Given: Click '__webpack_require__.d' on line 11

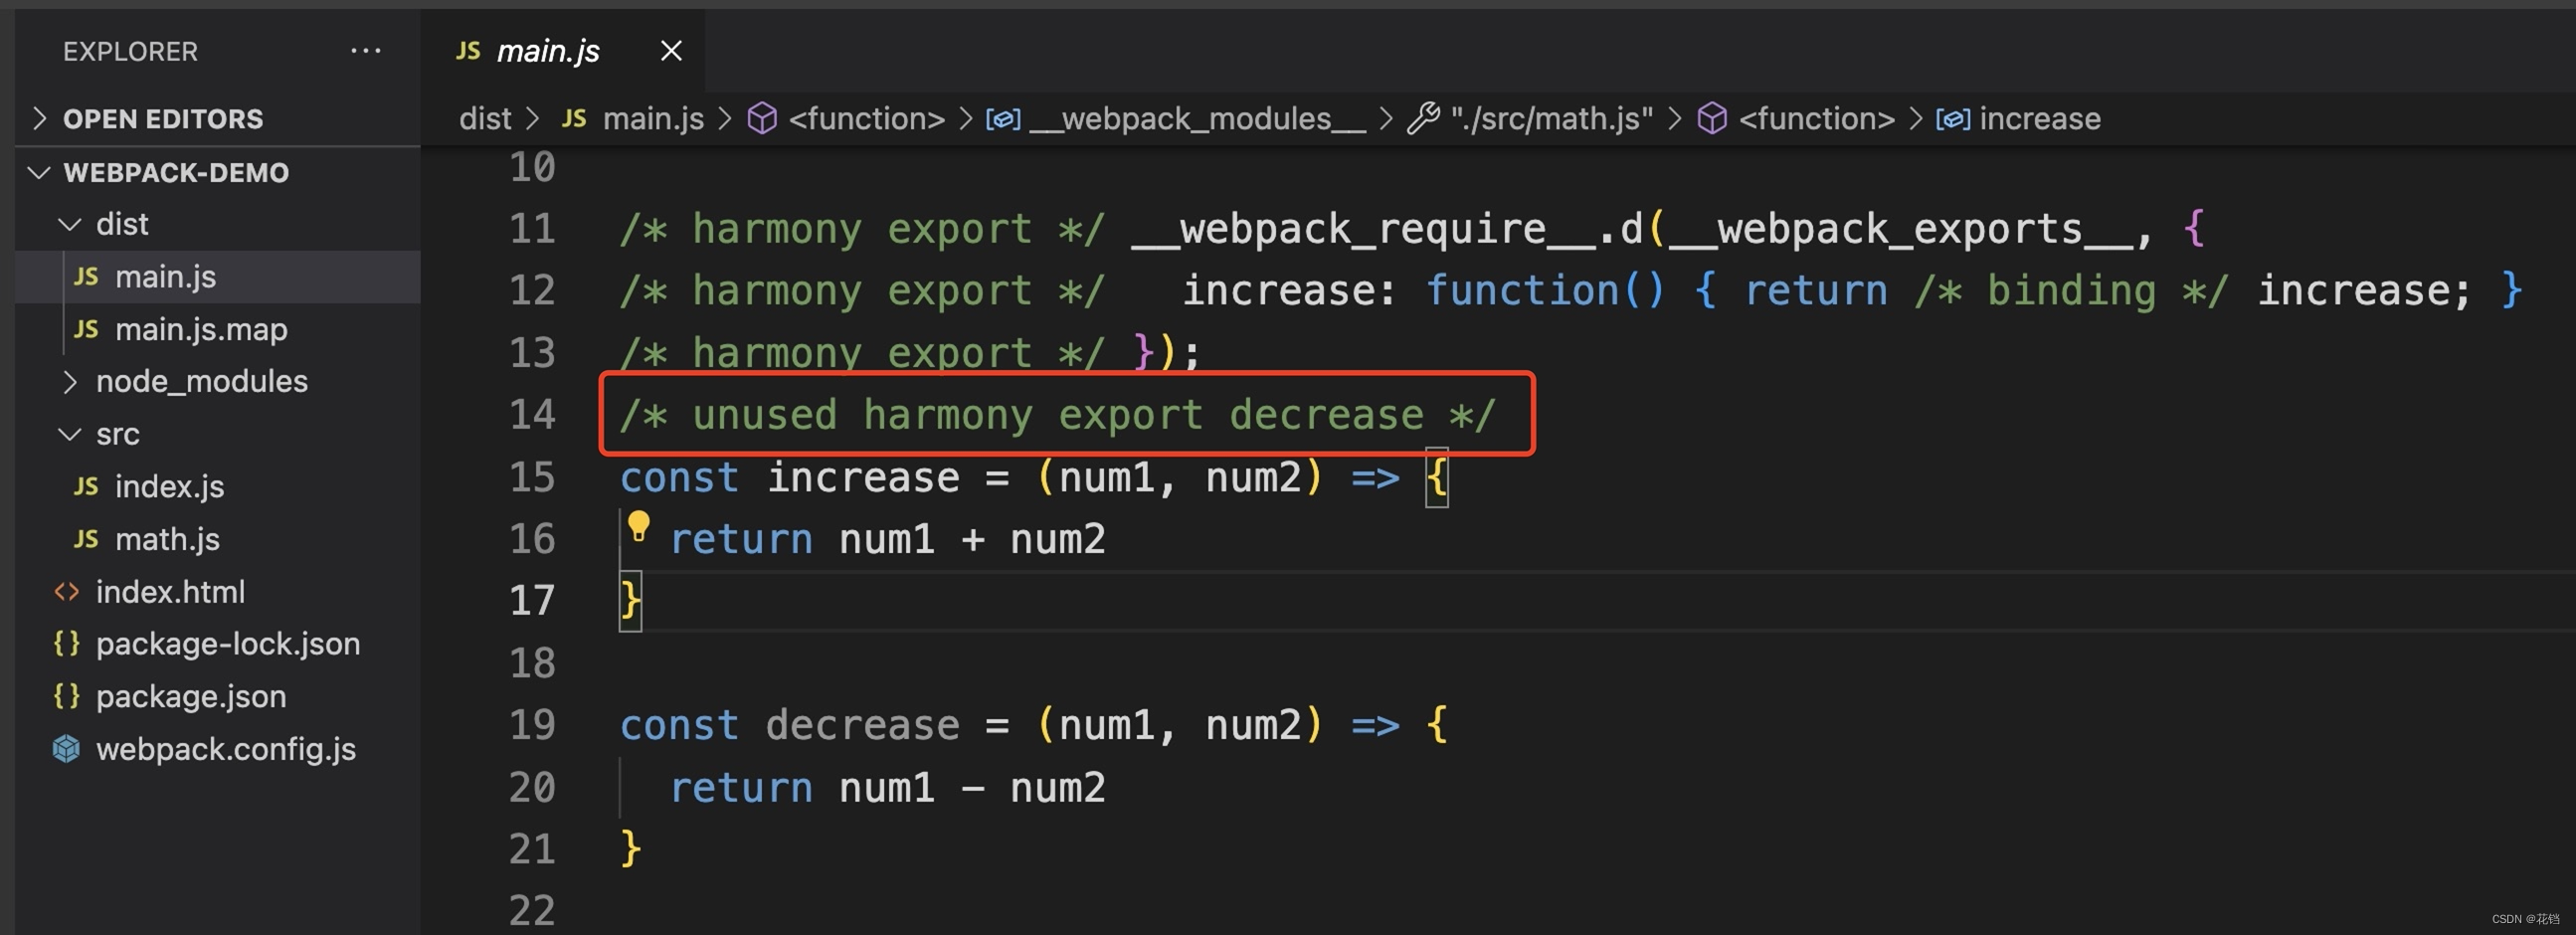Looking at the screenshot, I should (1388, 229).
